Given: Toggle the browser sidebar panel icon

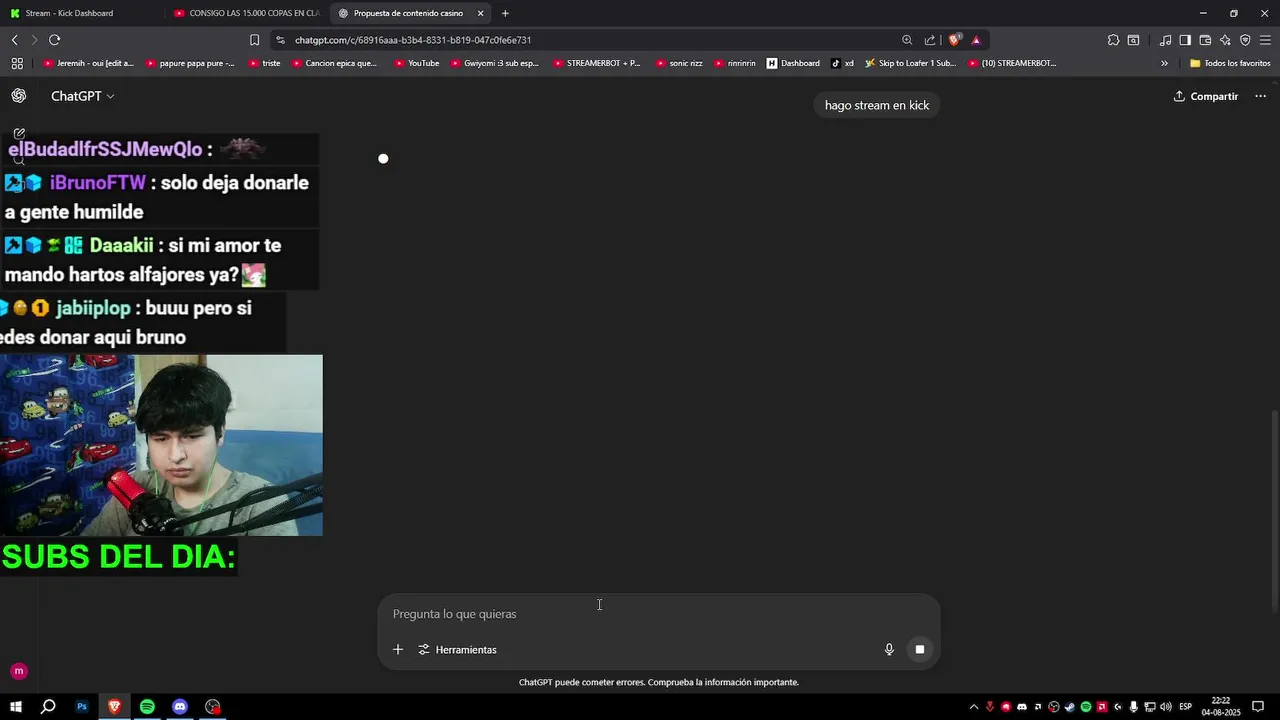Looking at the screenshot, I should (1185, 40).
